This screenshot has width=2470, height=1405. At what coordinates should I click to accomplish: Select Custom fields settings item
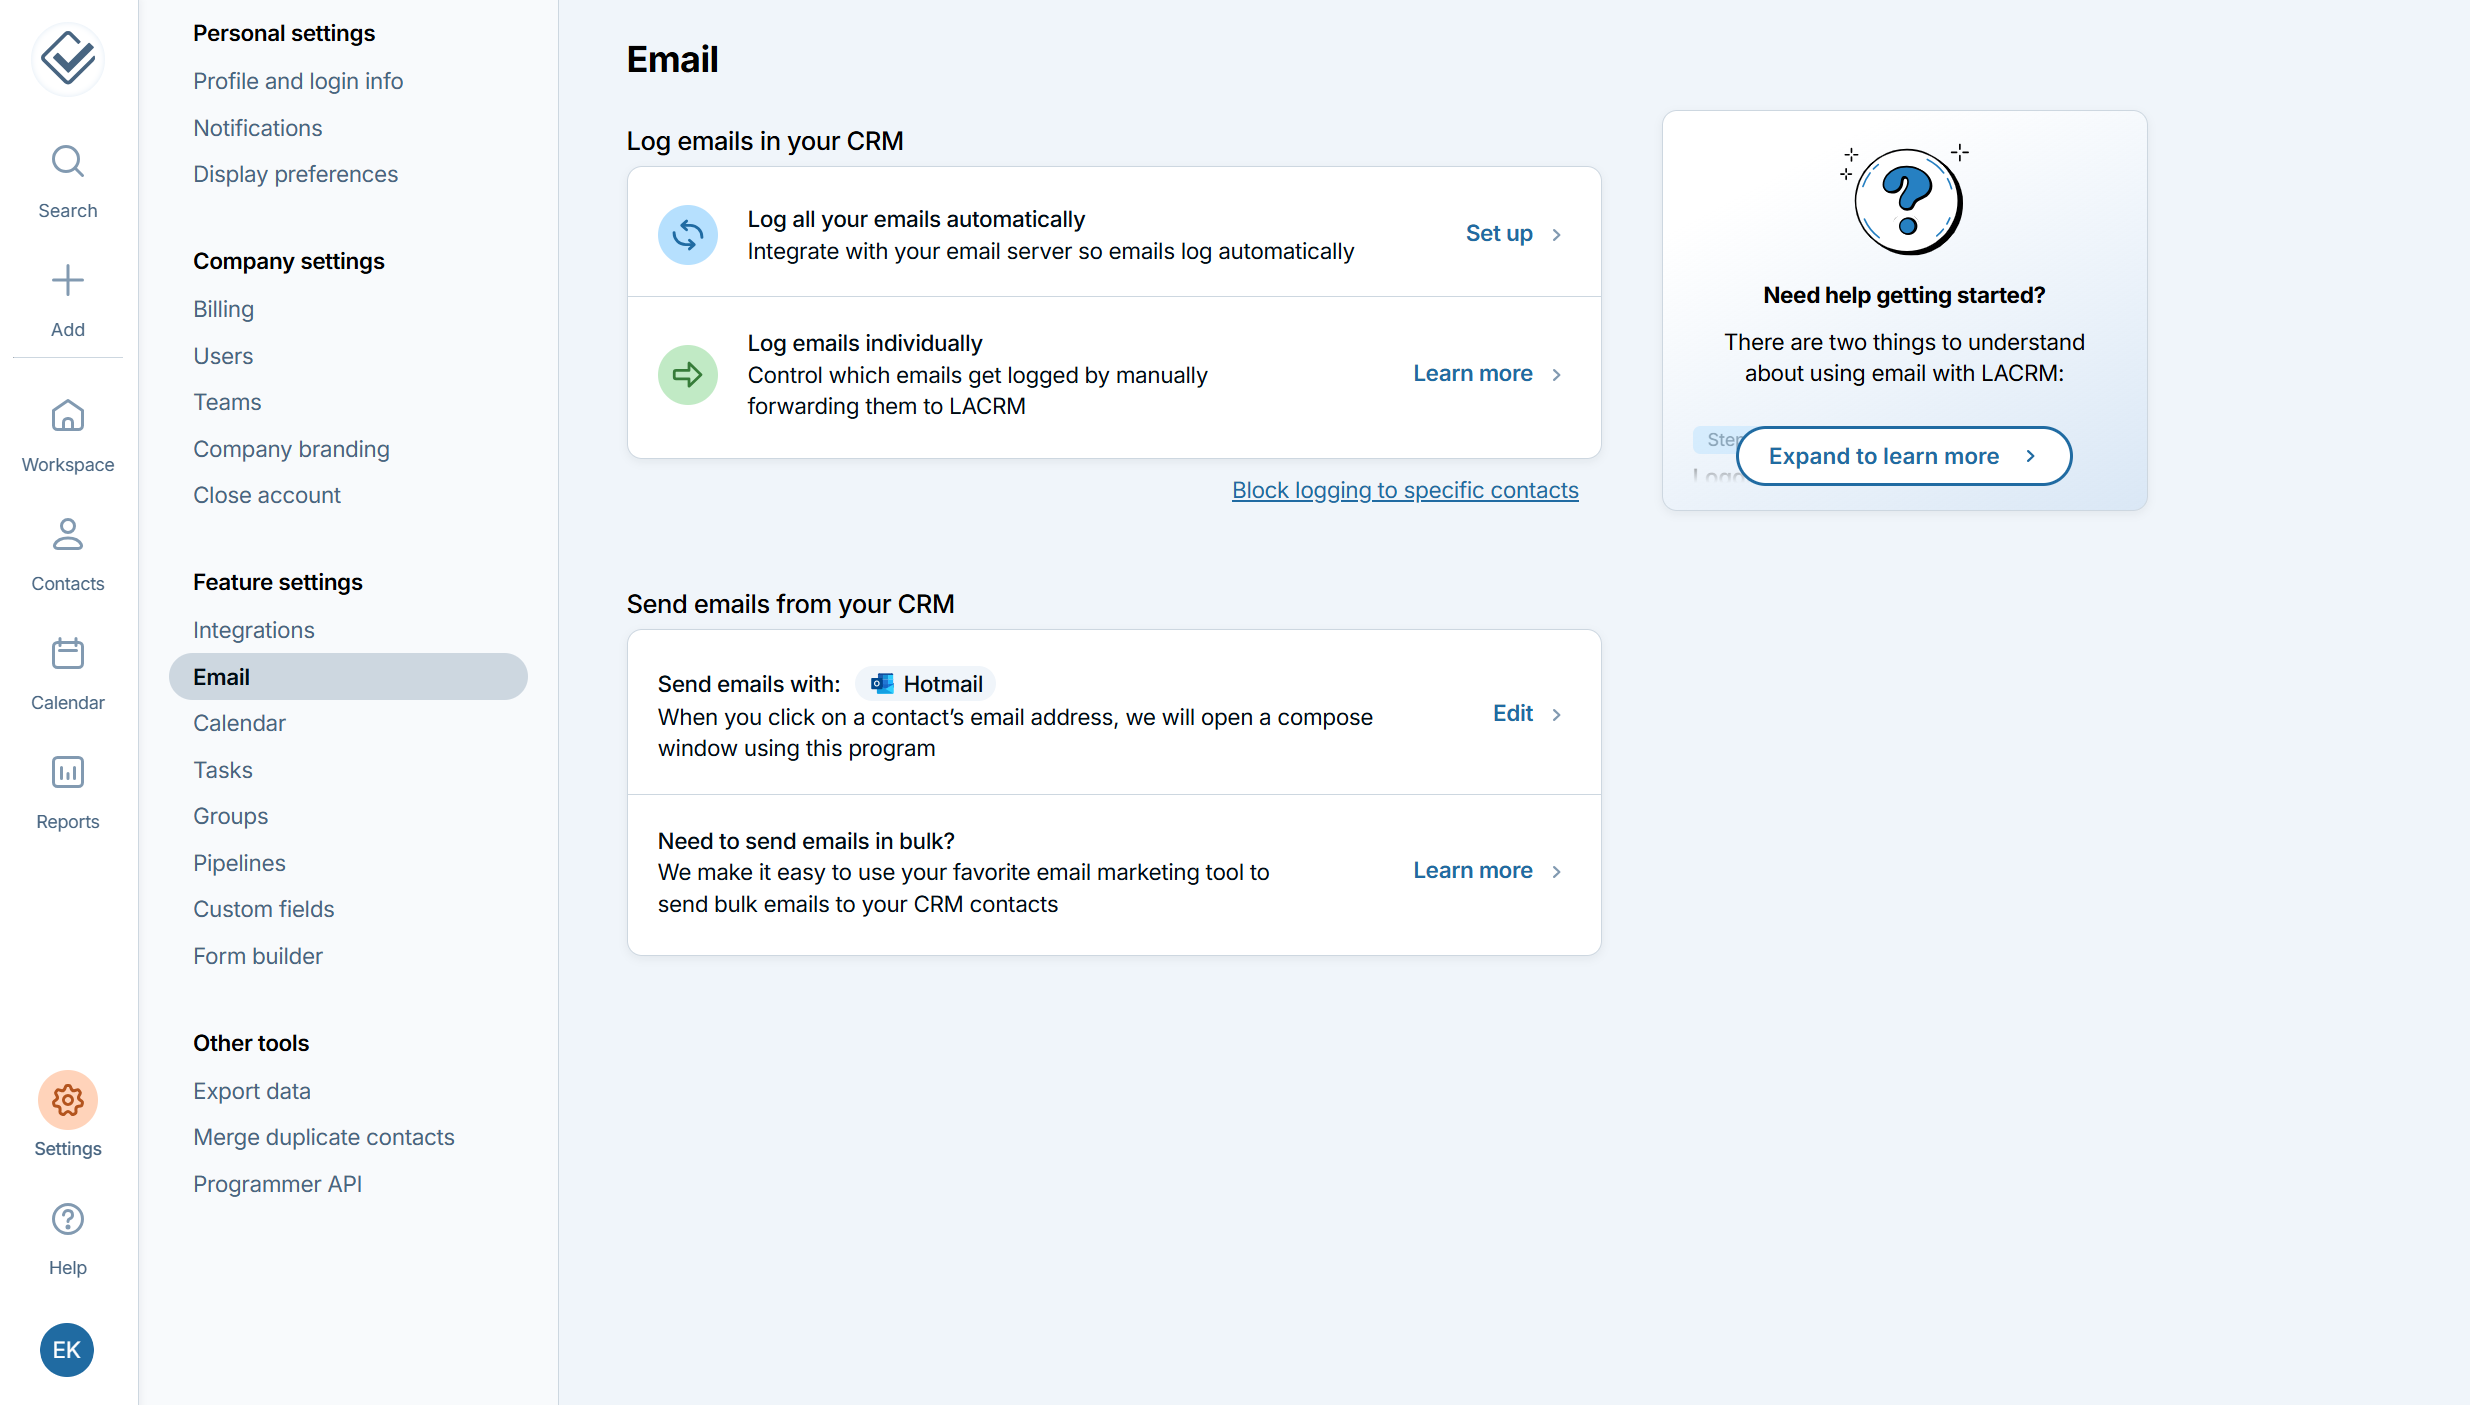pos(264,909)
